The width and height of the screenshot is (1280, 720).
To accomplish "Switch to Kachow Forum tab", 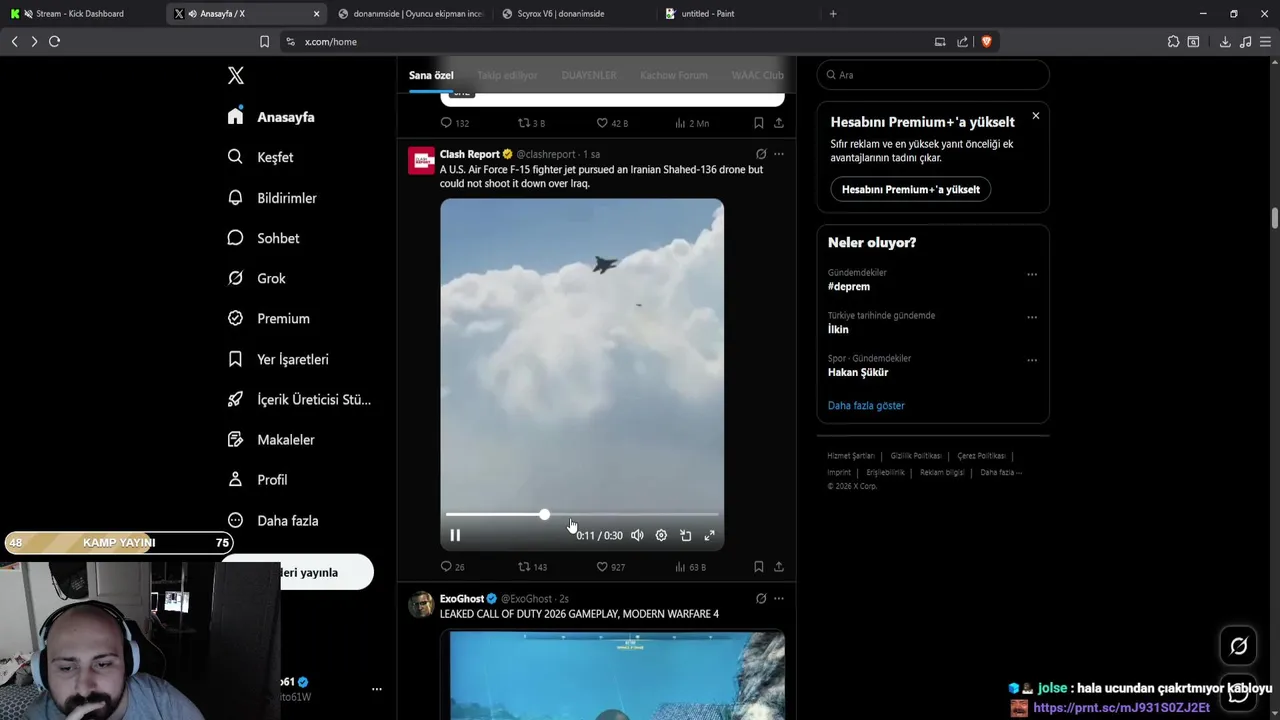I will (674, 75).
